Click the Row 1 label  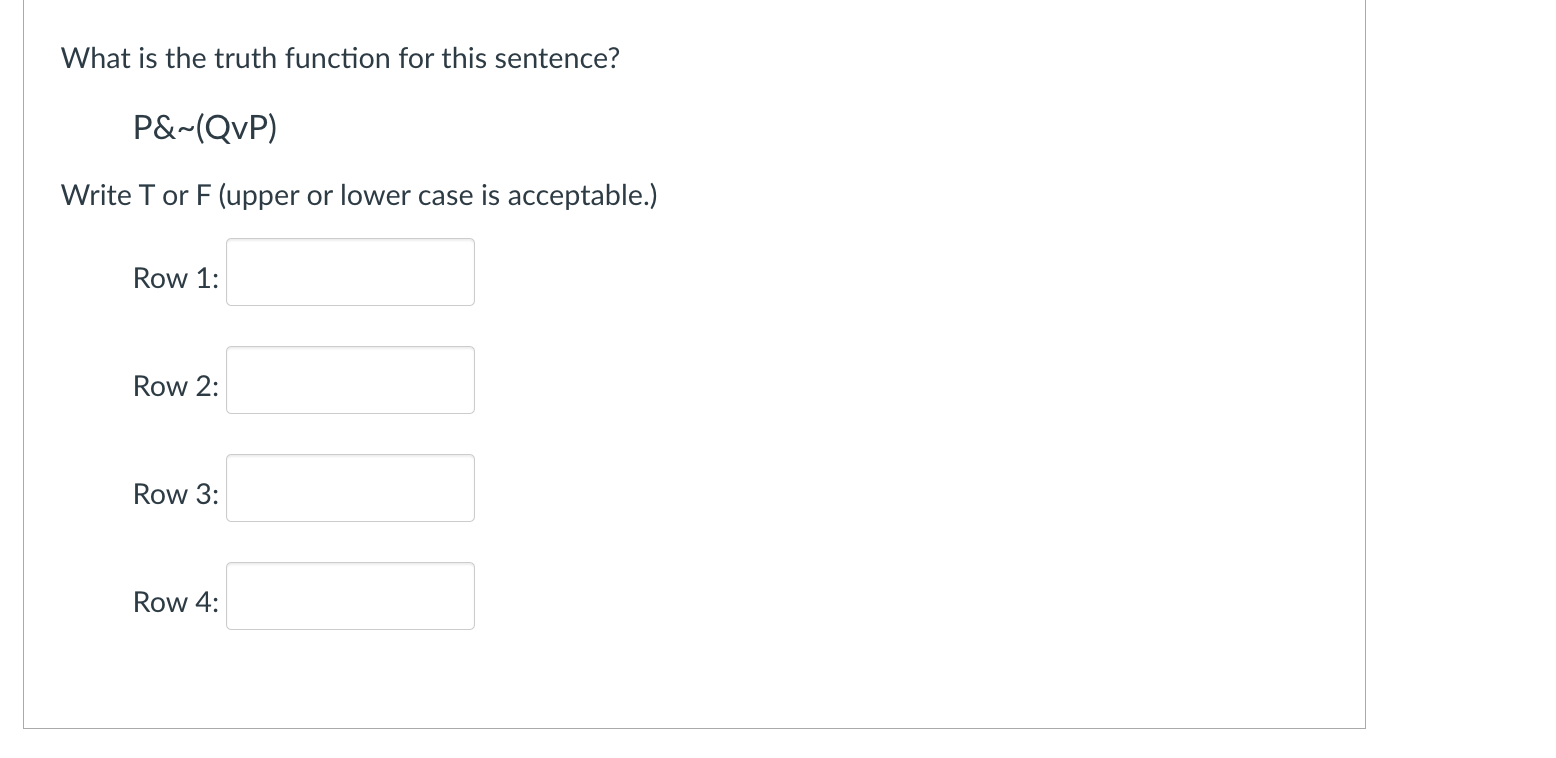tap(175, 278)
